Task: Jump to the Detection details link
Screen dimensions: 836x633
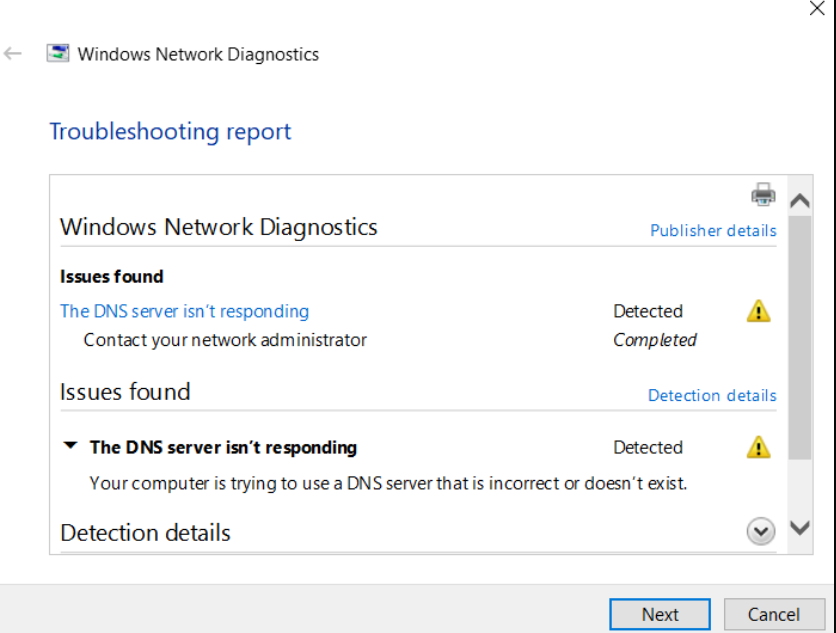Action: point(712,396)
